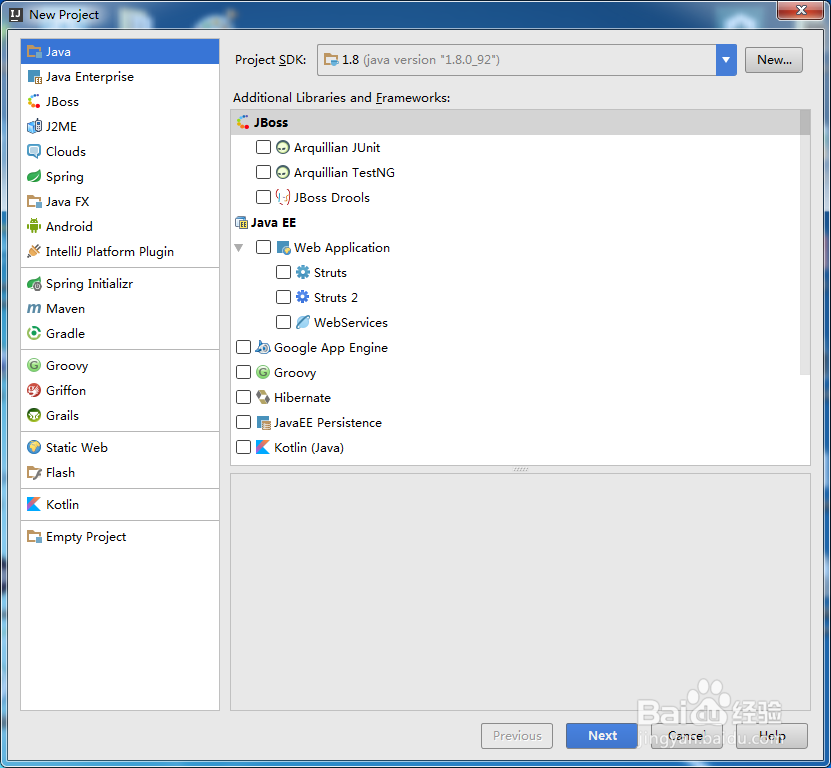The width and height of the screenshot is (831, 768).
Task: Select the J2ME project icon
Action: coord(34,126)
